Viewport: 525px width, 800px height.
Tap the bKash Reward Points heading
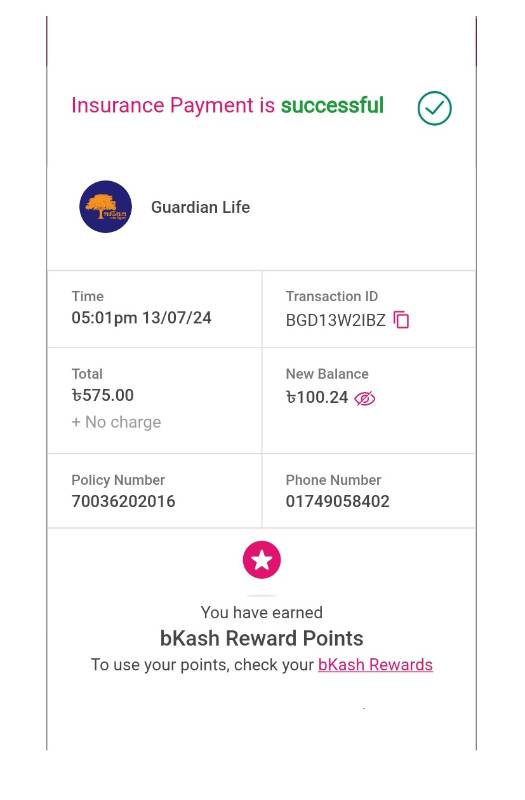point(262,638)
